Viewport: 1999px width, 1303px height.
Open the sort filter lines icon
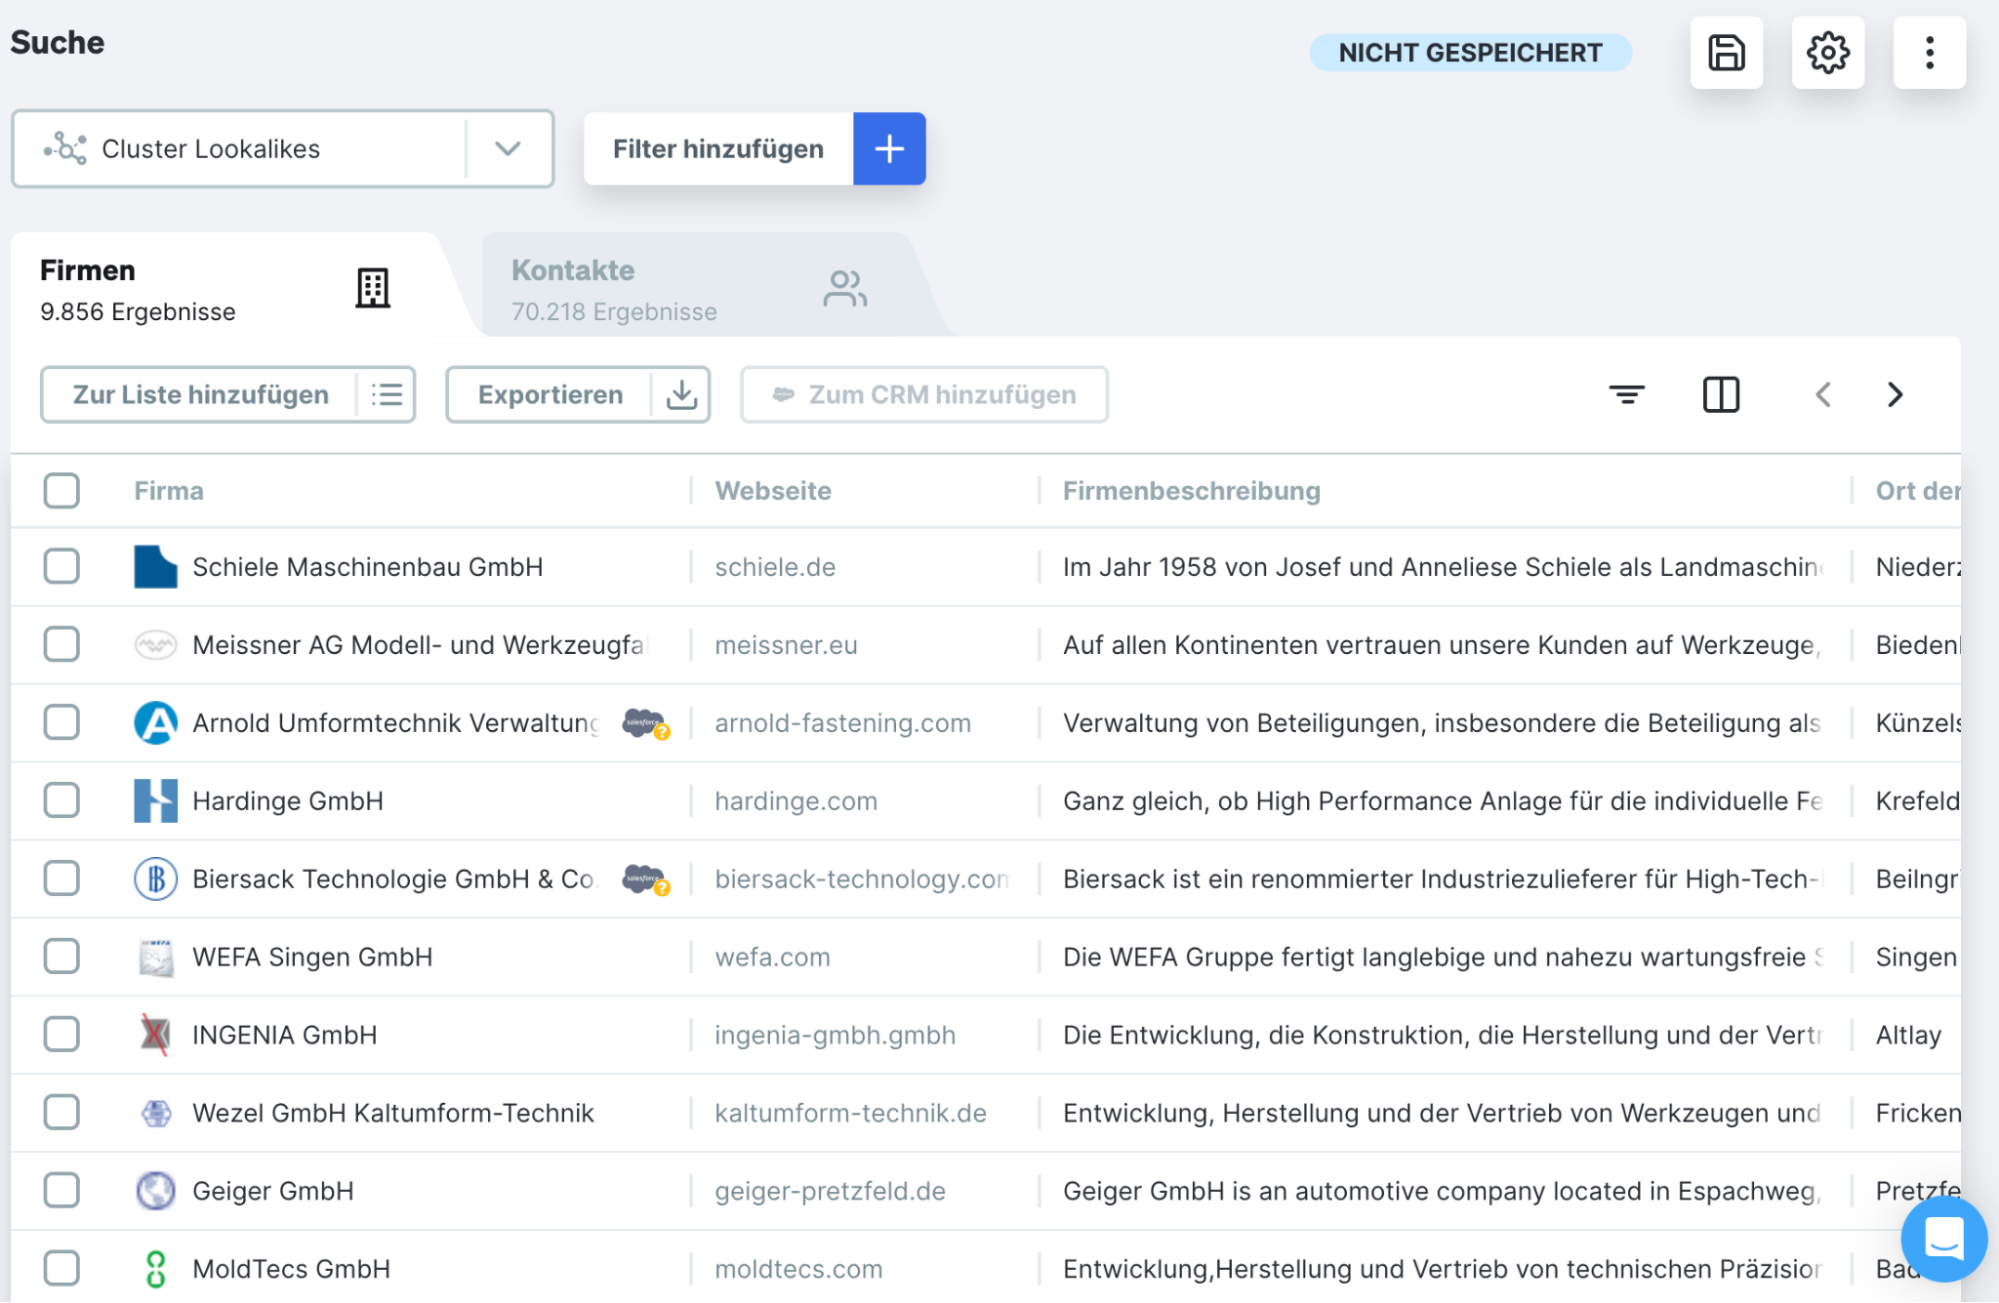point(1627,395)
